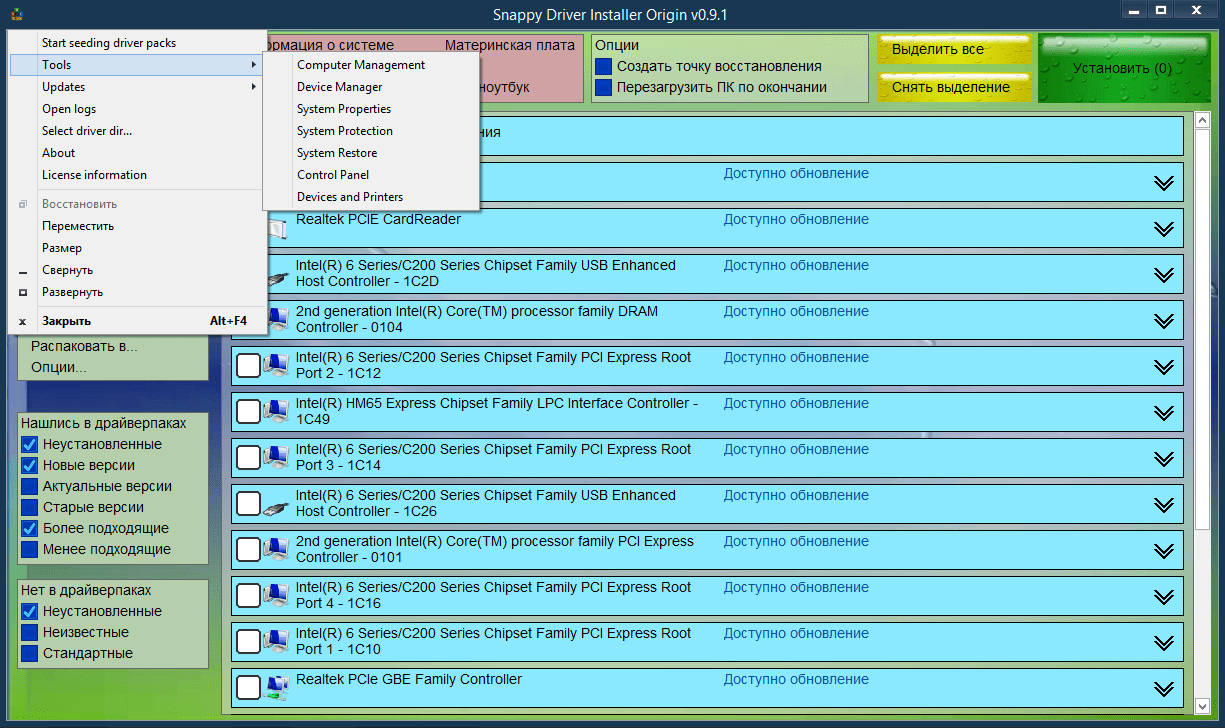Tick the checkbox for LPC Interface Controller 1C49
Screen dimensions: 1225x728
(248, 412)
